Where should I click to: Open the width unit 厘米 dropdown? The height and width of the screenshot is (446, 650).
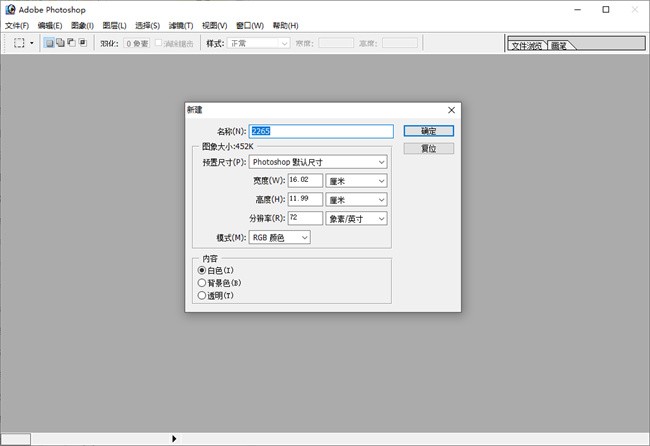coord(356,180)
